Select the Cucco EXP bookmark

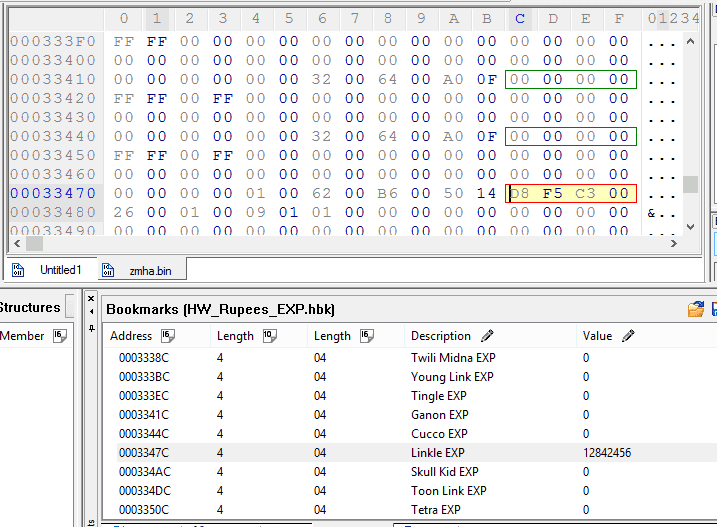[409, 434]
